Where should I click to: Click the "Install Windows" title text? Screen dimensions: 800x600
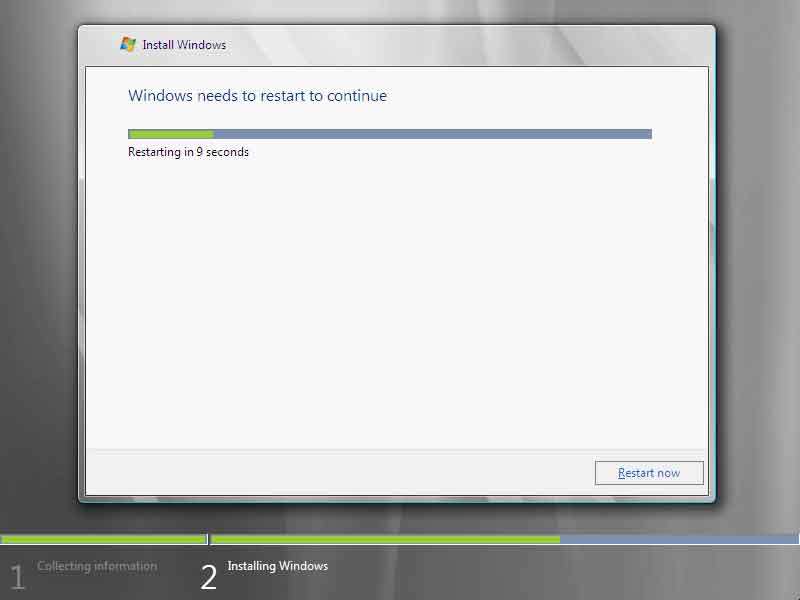(184, 45)
